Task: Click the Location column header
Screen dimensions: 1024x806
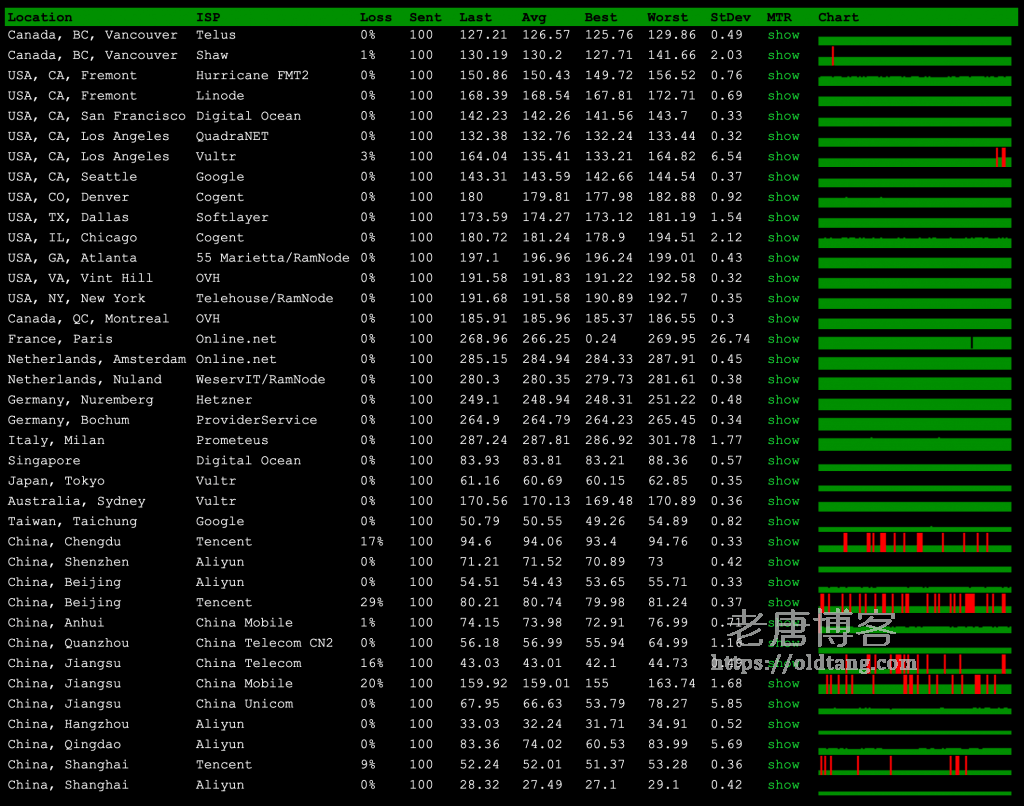Action: point(40,17)
